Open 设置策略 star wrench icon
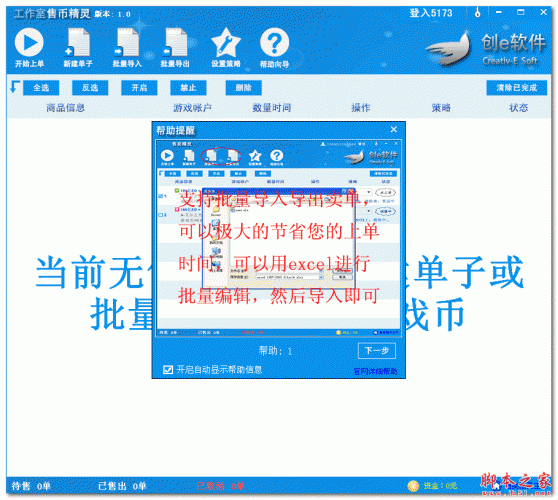558x500 pixels. 226,42
